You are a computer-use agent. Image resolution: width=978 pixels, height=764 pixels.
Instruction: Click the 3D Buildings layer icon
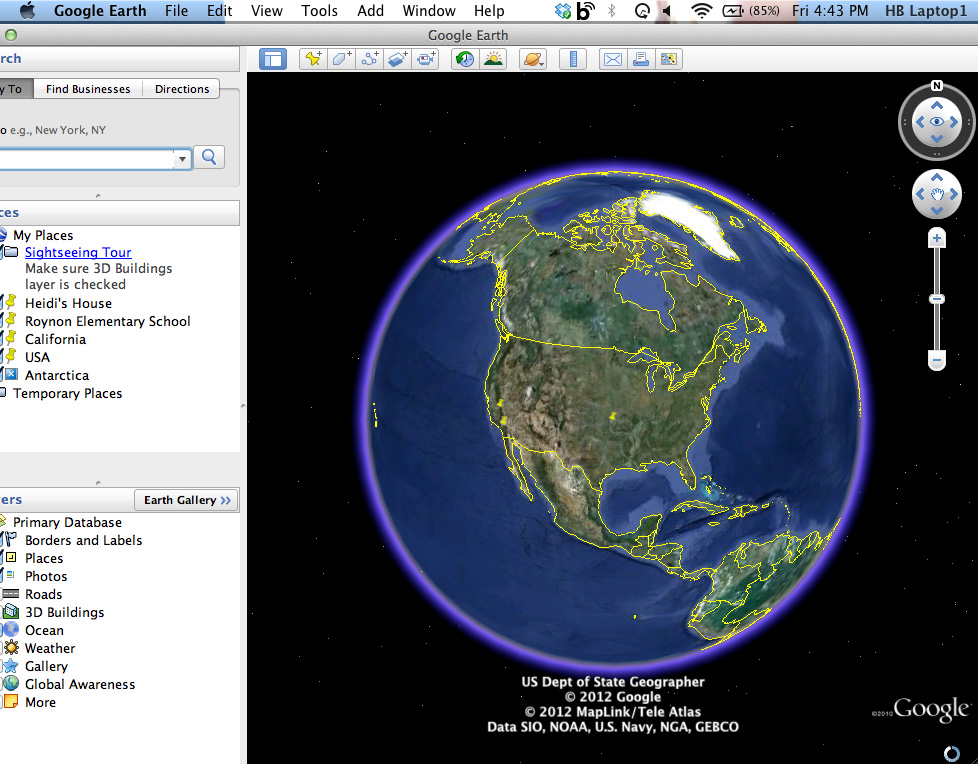pos(11,612)
